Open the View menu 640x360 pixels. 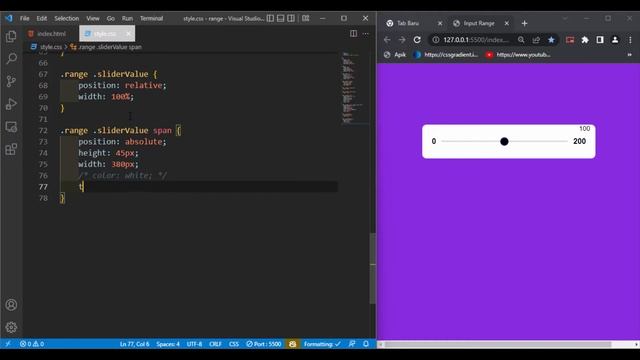93,18
